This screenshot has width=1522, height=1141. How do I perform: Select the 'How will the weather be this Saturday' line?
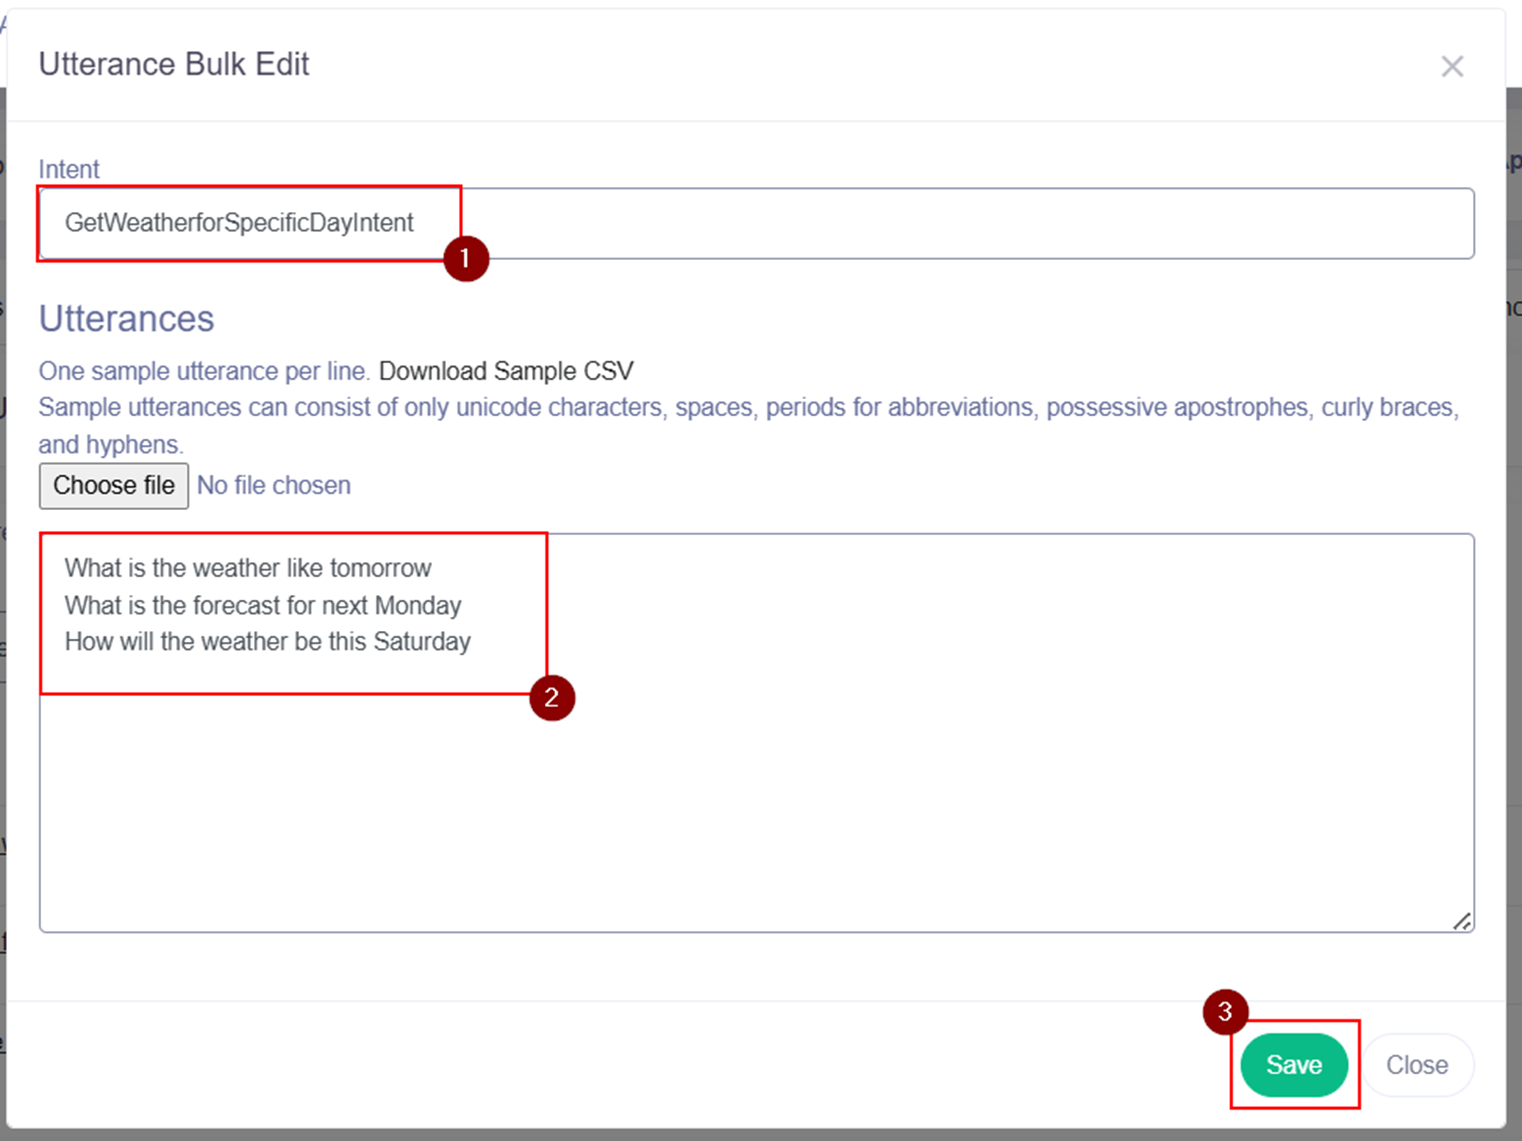point(267,641)
